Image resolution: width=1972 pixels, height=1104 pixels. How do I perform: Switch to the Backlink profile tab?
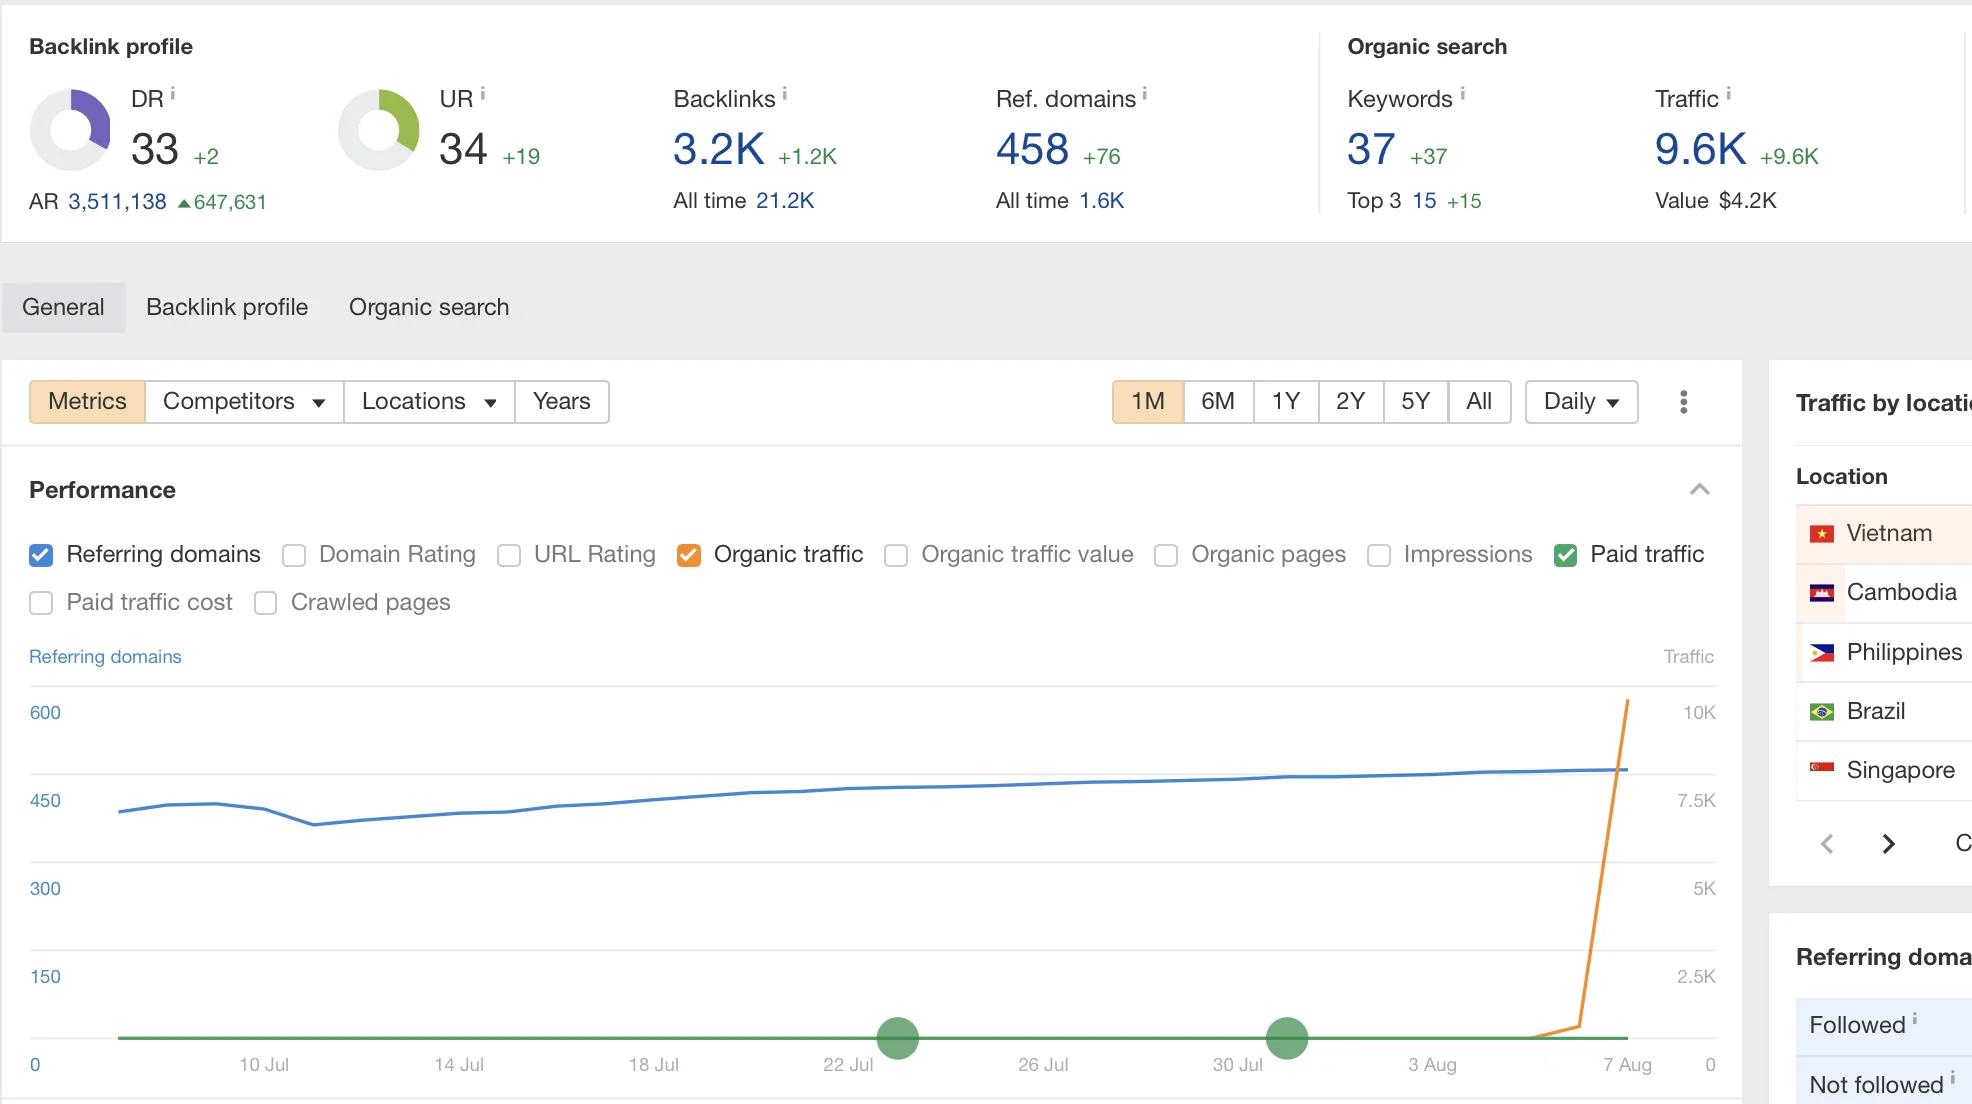(226, 306)
